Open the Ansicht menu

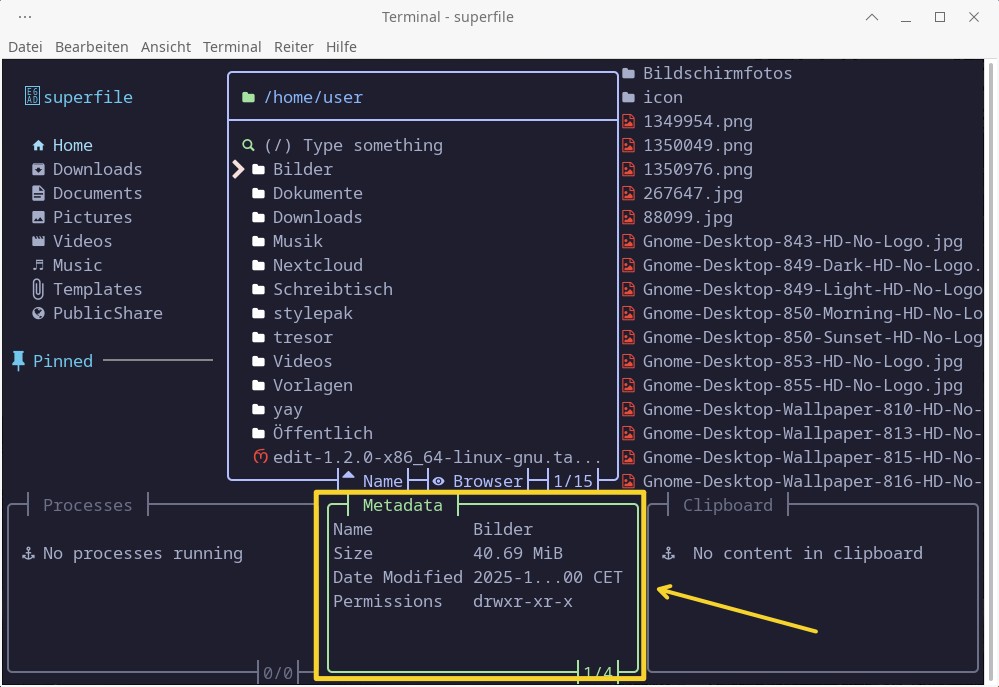(165, 47)
